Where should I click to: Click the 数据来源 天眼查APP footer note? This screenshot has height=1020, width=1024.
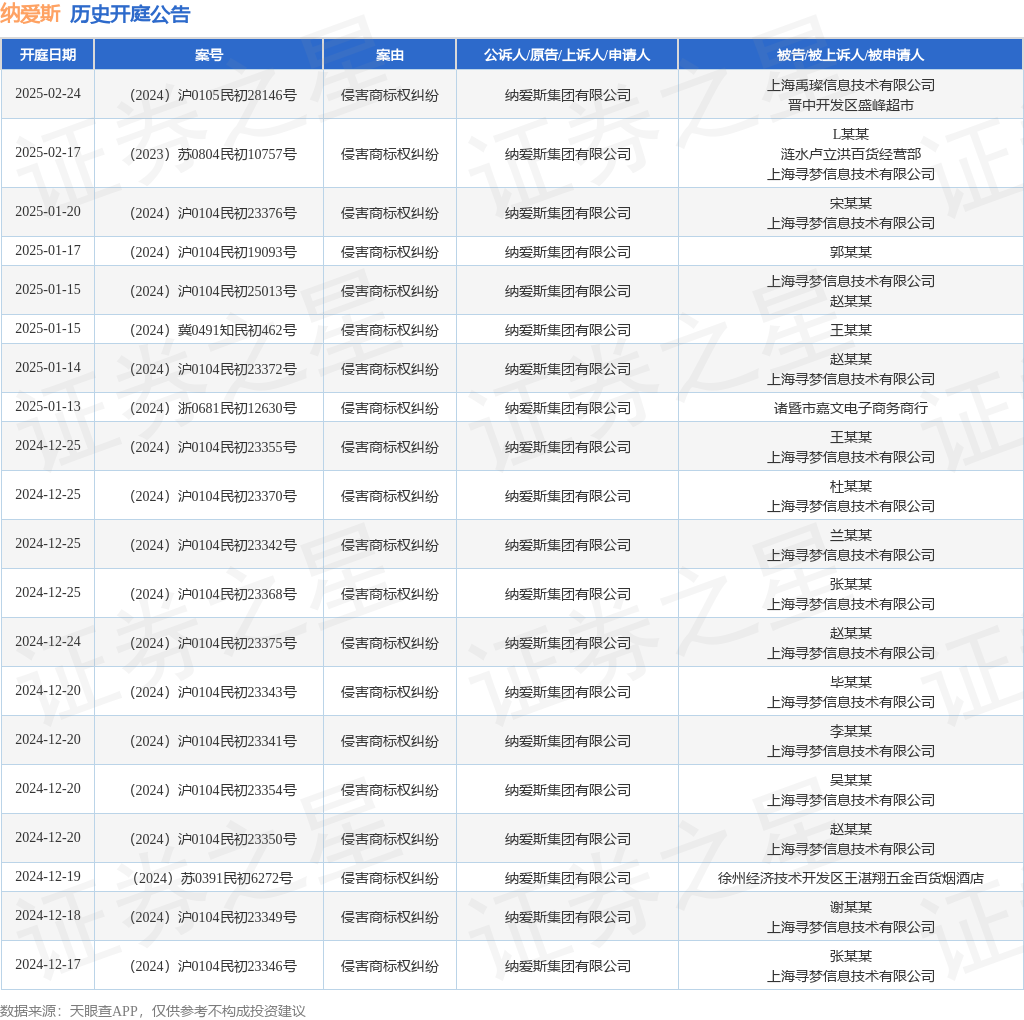coord(153,1011)
